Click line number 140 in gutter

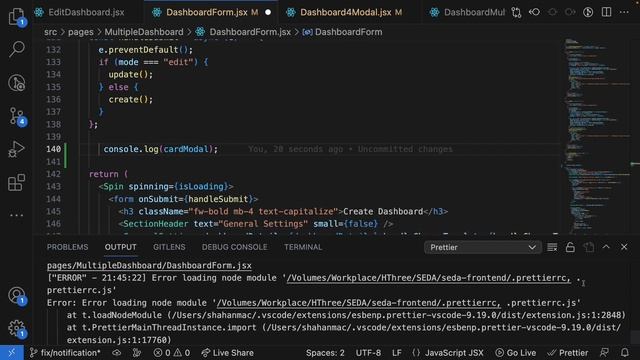click(x=53, y=149)
